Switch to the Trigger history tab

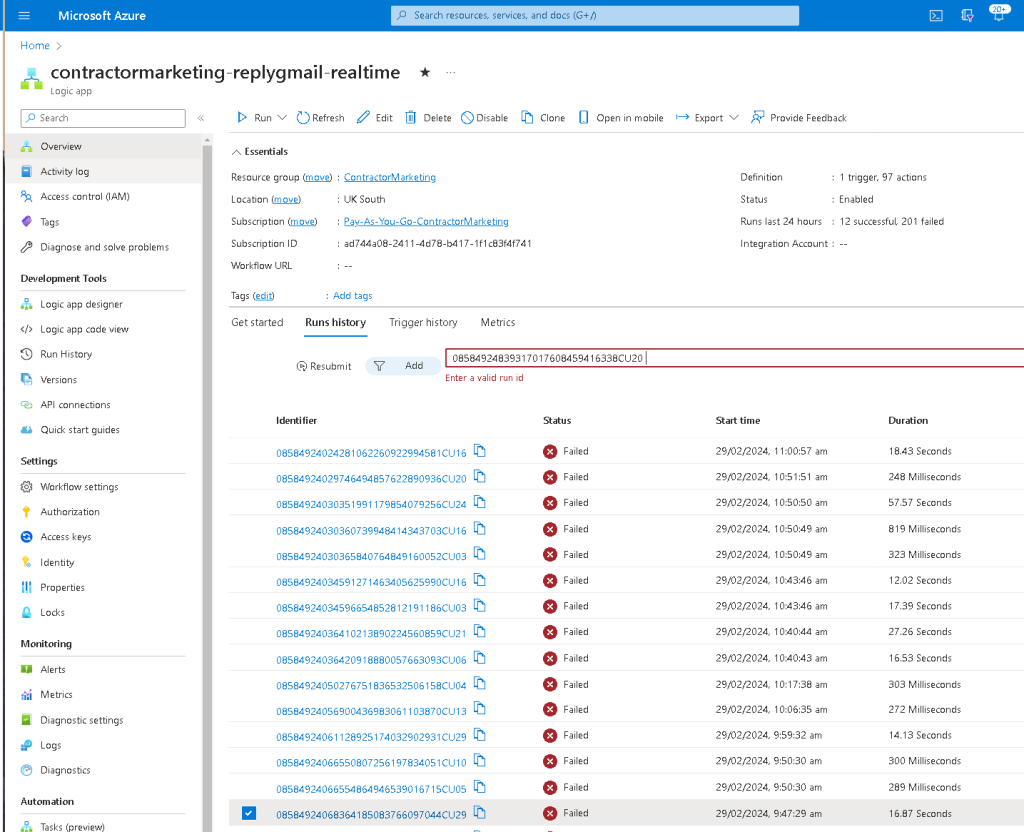click(423, 322)
